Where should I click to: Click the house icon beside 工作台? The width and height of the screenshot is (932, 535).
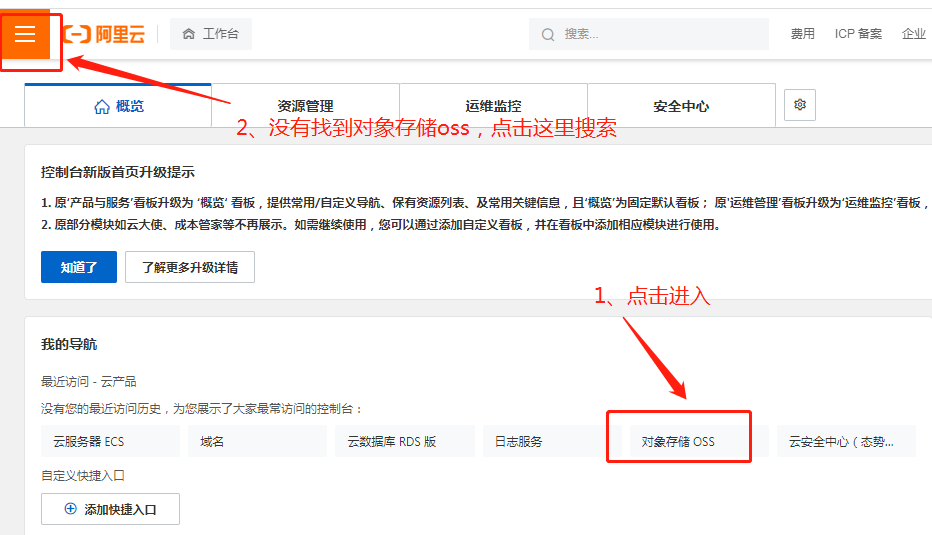pyautogui.click(x=188, y=34)
